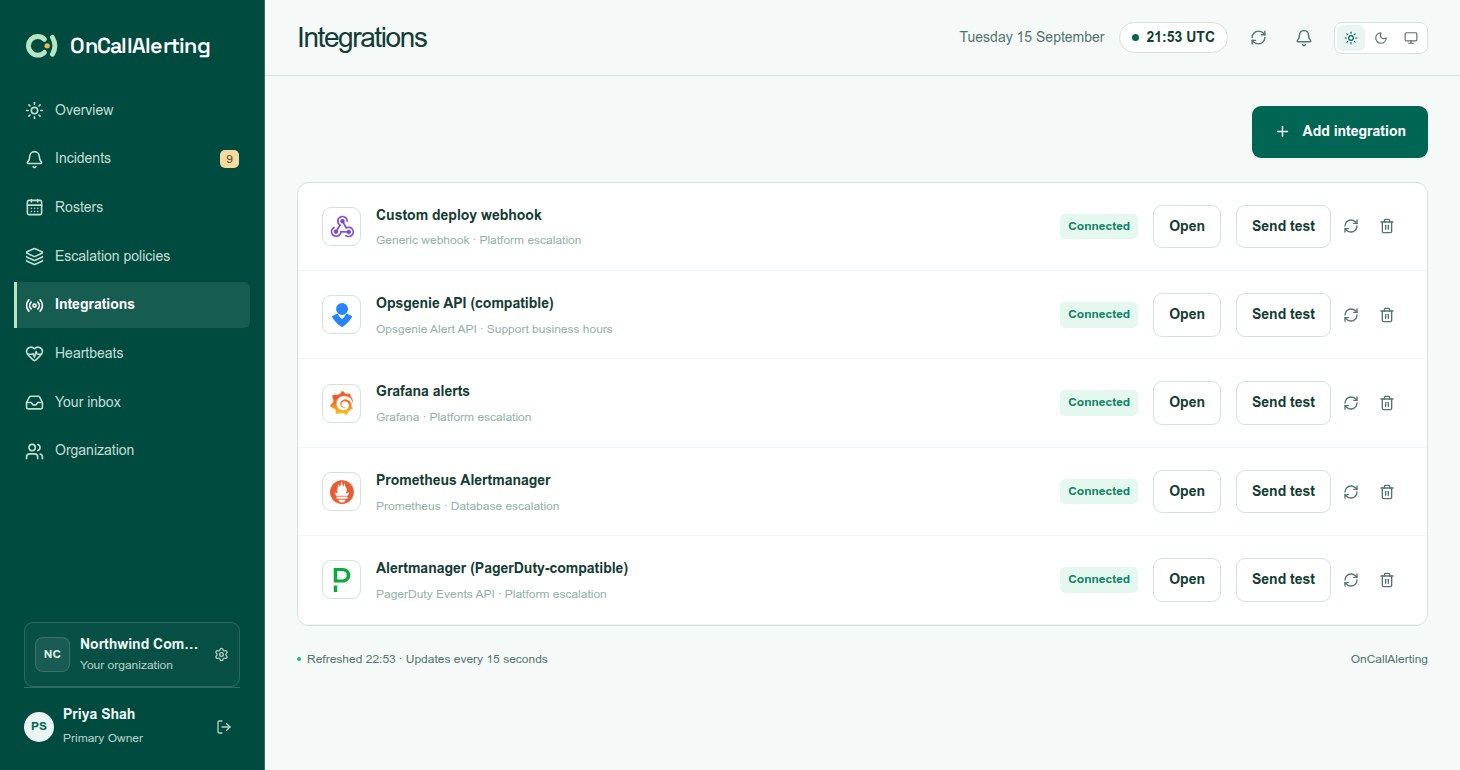Click Add integration button
The image size is (1460, 770).
coord(1340,132)
